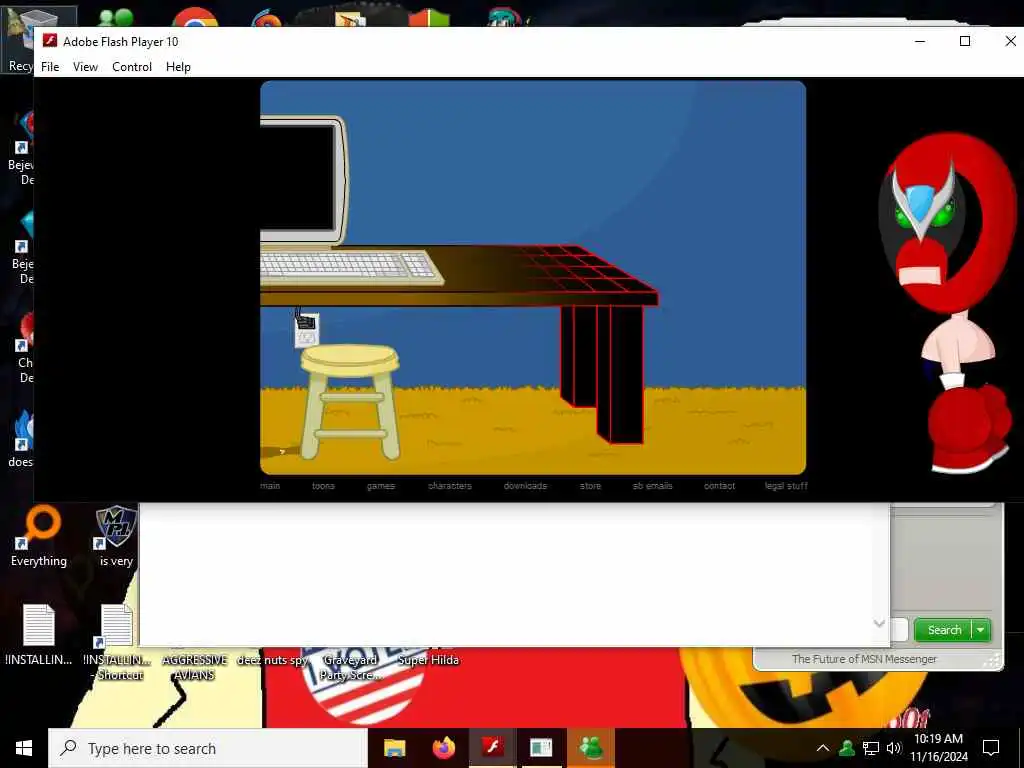Screen dimensions: 1024x768
Task: Maximize the Flash Player window
Action: (965, 41)
